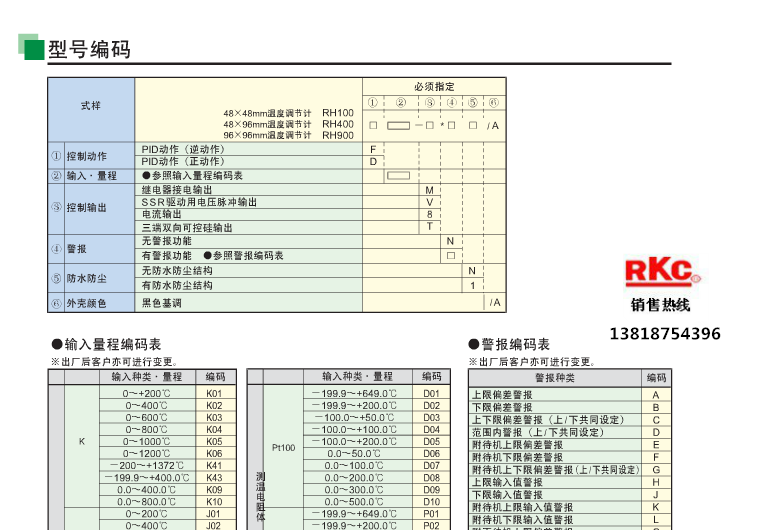Click the 警报种类 column header
This screenshot has height=530, width=757.
pos(555,377)
